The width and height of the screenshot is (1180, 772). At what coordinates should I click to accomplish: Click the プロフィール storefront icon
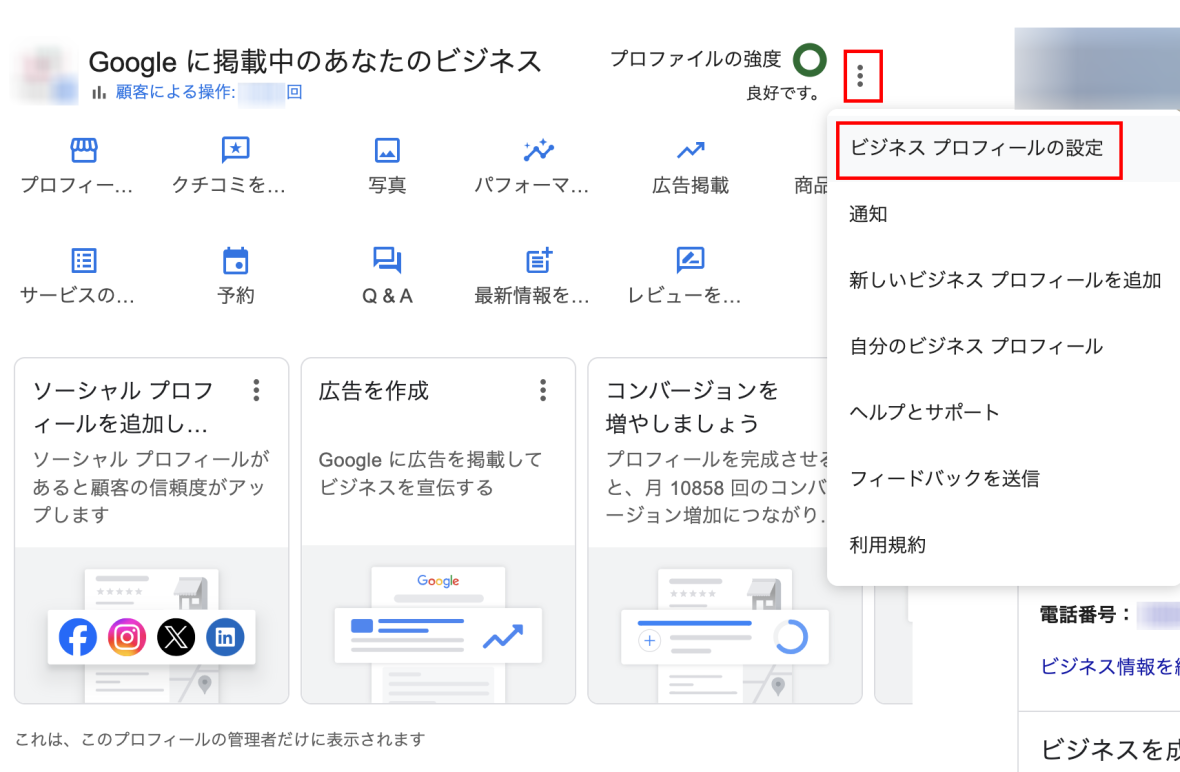click(84, 151)
